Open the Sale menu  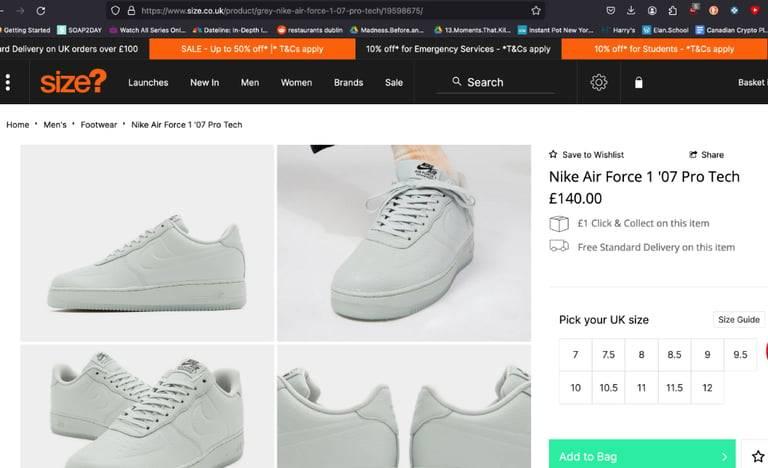394,82
